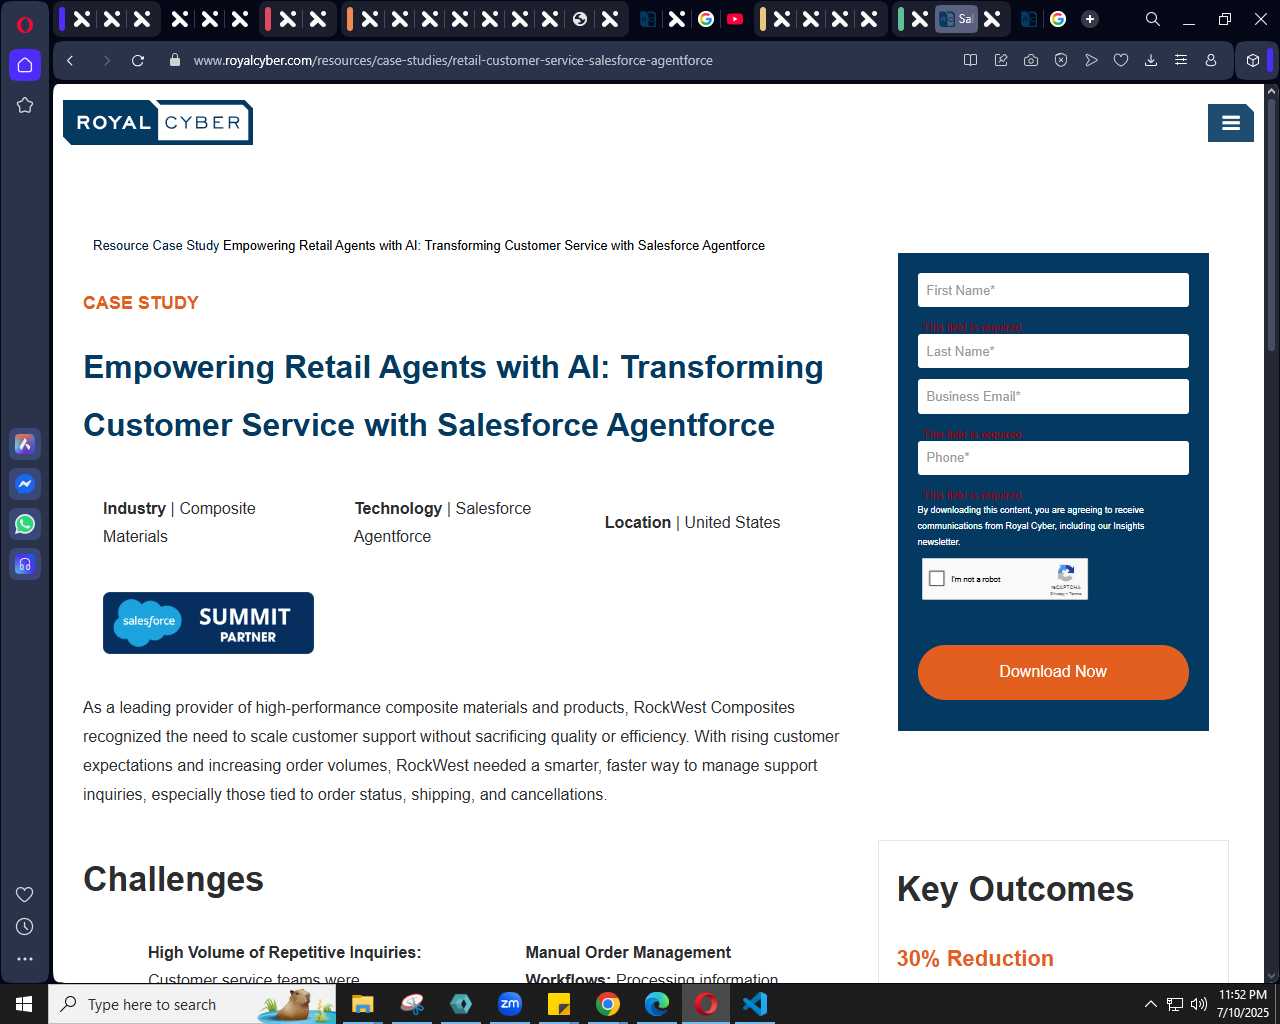Add page to bookmarks heart icon
Image resolution: width=1280 pixels, height=1024 pixels.
tap(1121, 60)
